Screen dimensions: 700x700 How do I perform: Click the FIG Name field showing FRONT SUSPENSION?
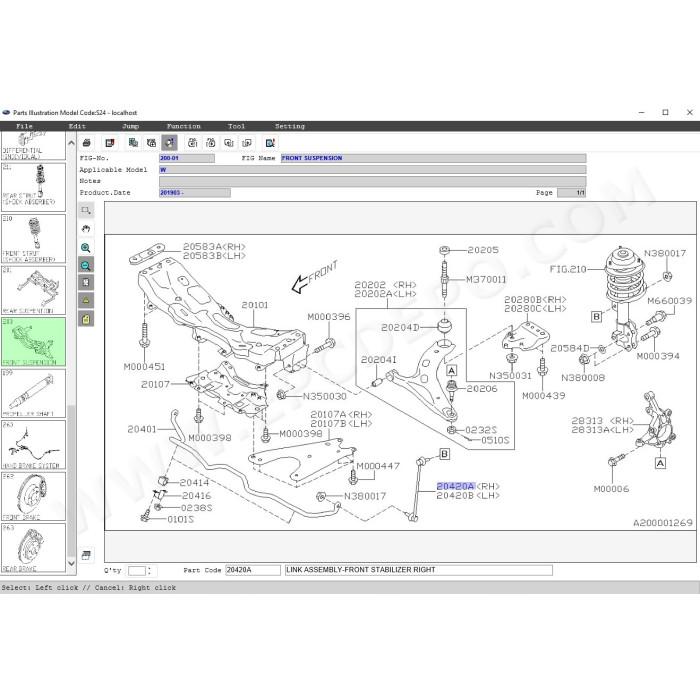[x=433, y=158]
